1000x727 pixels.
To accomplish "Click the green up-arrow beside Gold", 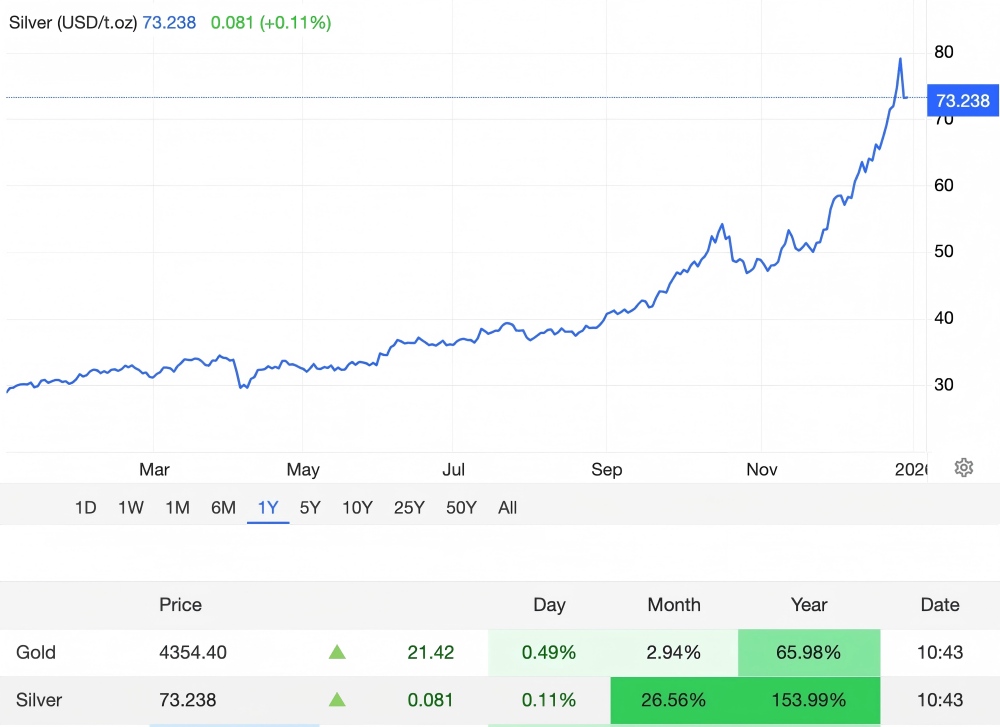I will (x=338, y=652).
